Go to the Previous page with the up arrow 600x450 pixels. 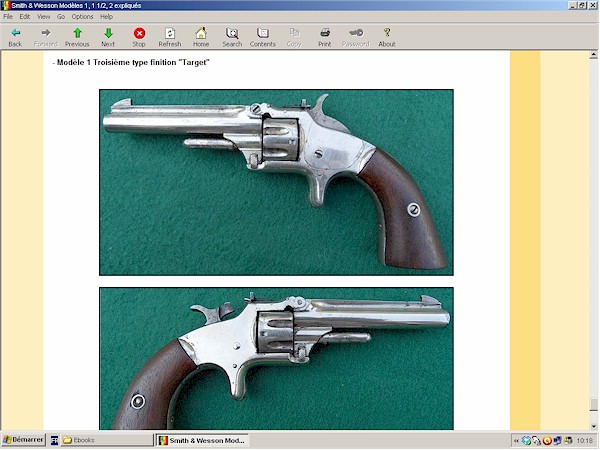tap(77, 37)
